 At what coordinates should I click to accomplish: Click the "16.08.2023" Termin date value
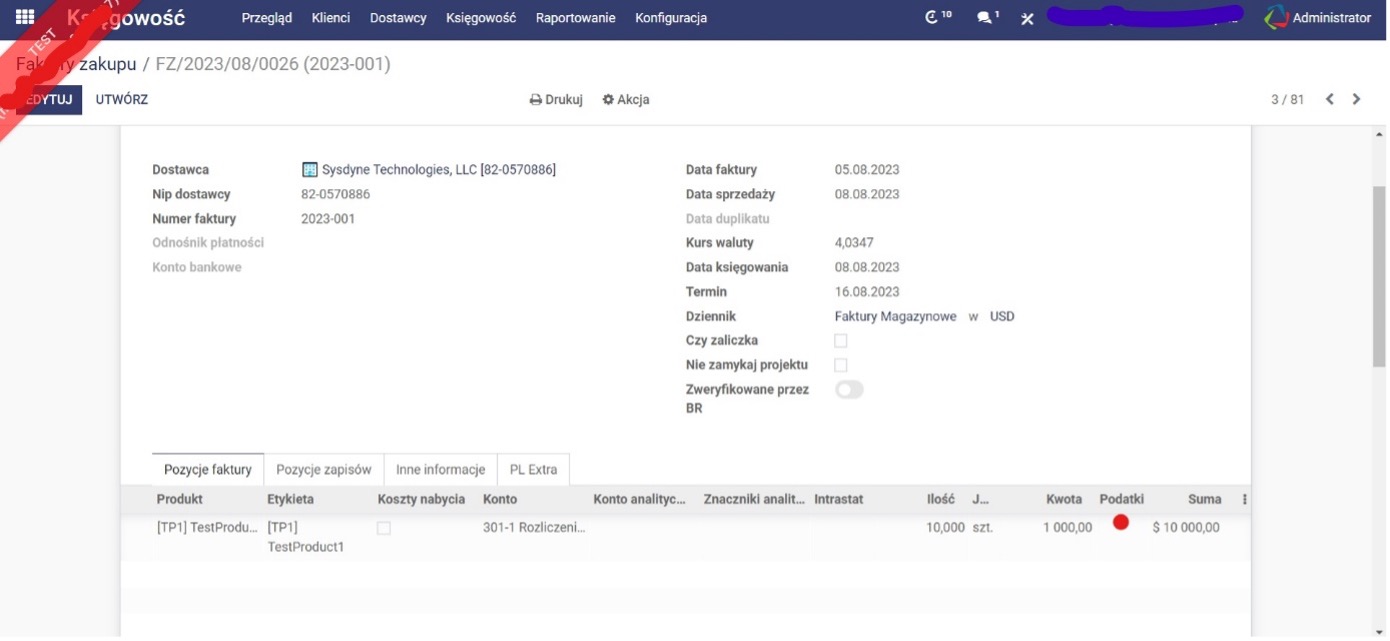pos(867,292)
